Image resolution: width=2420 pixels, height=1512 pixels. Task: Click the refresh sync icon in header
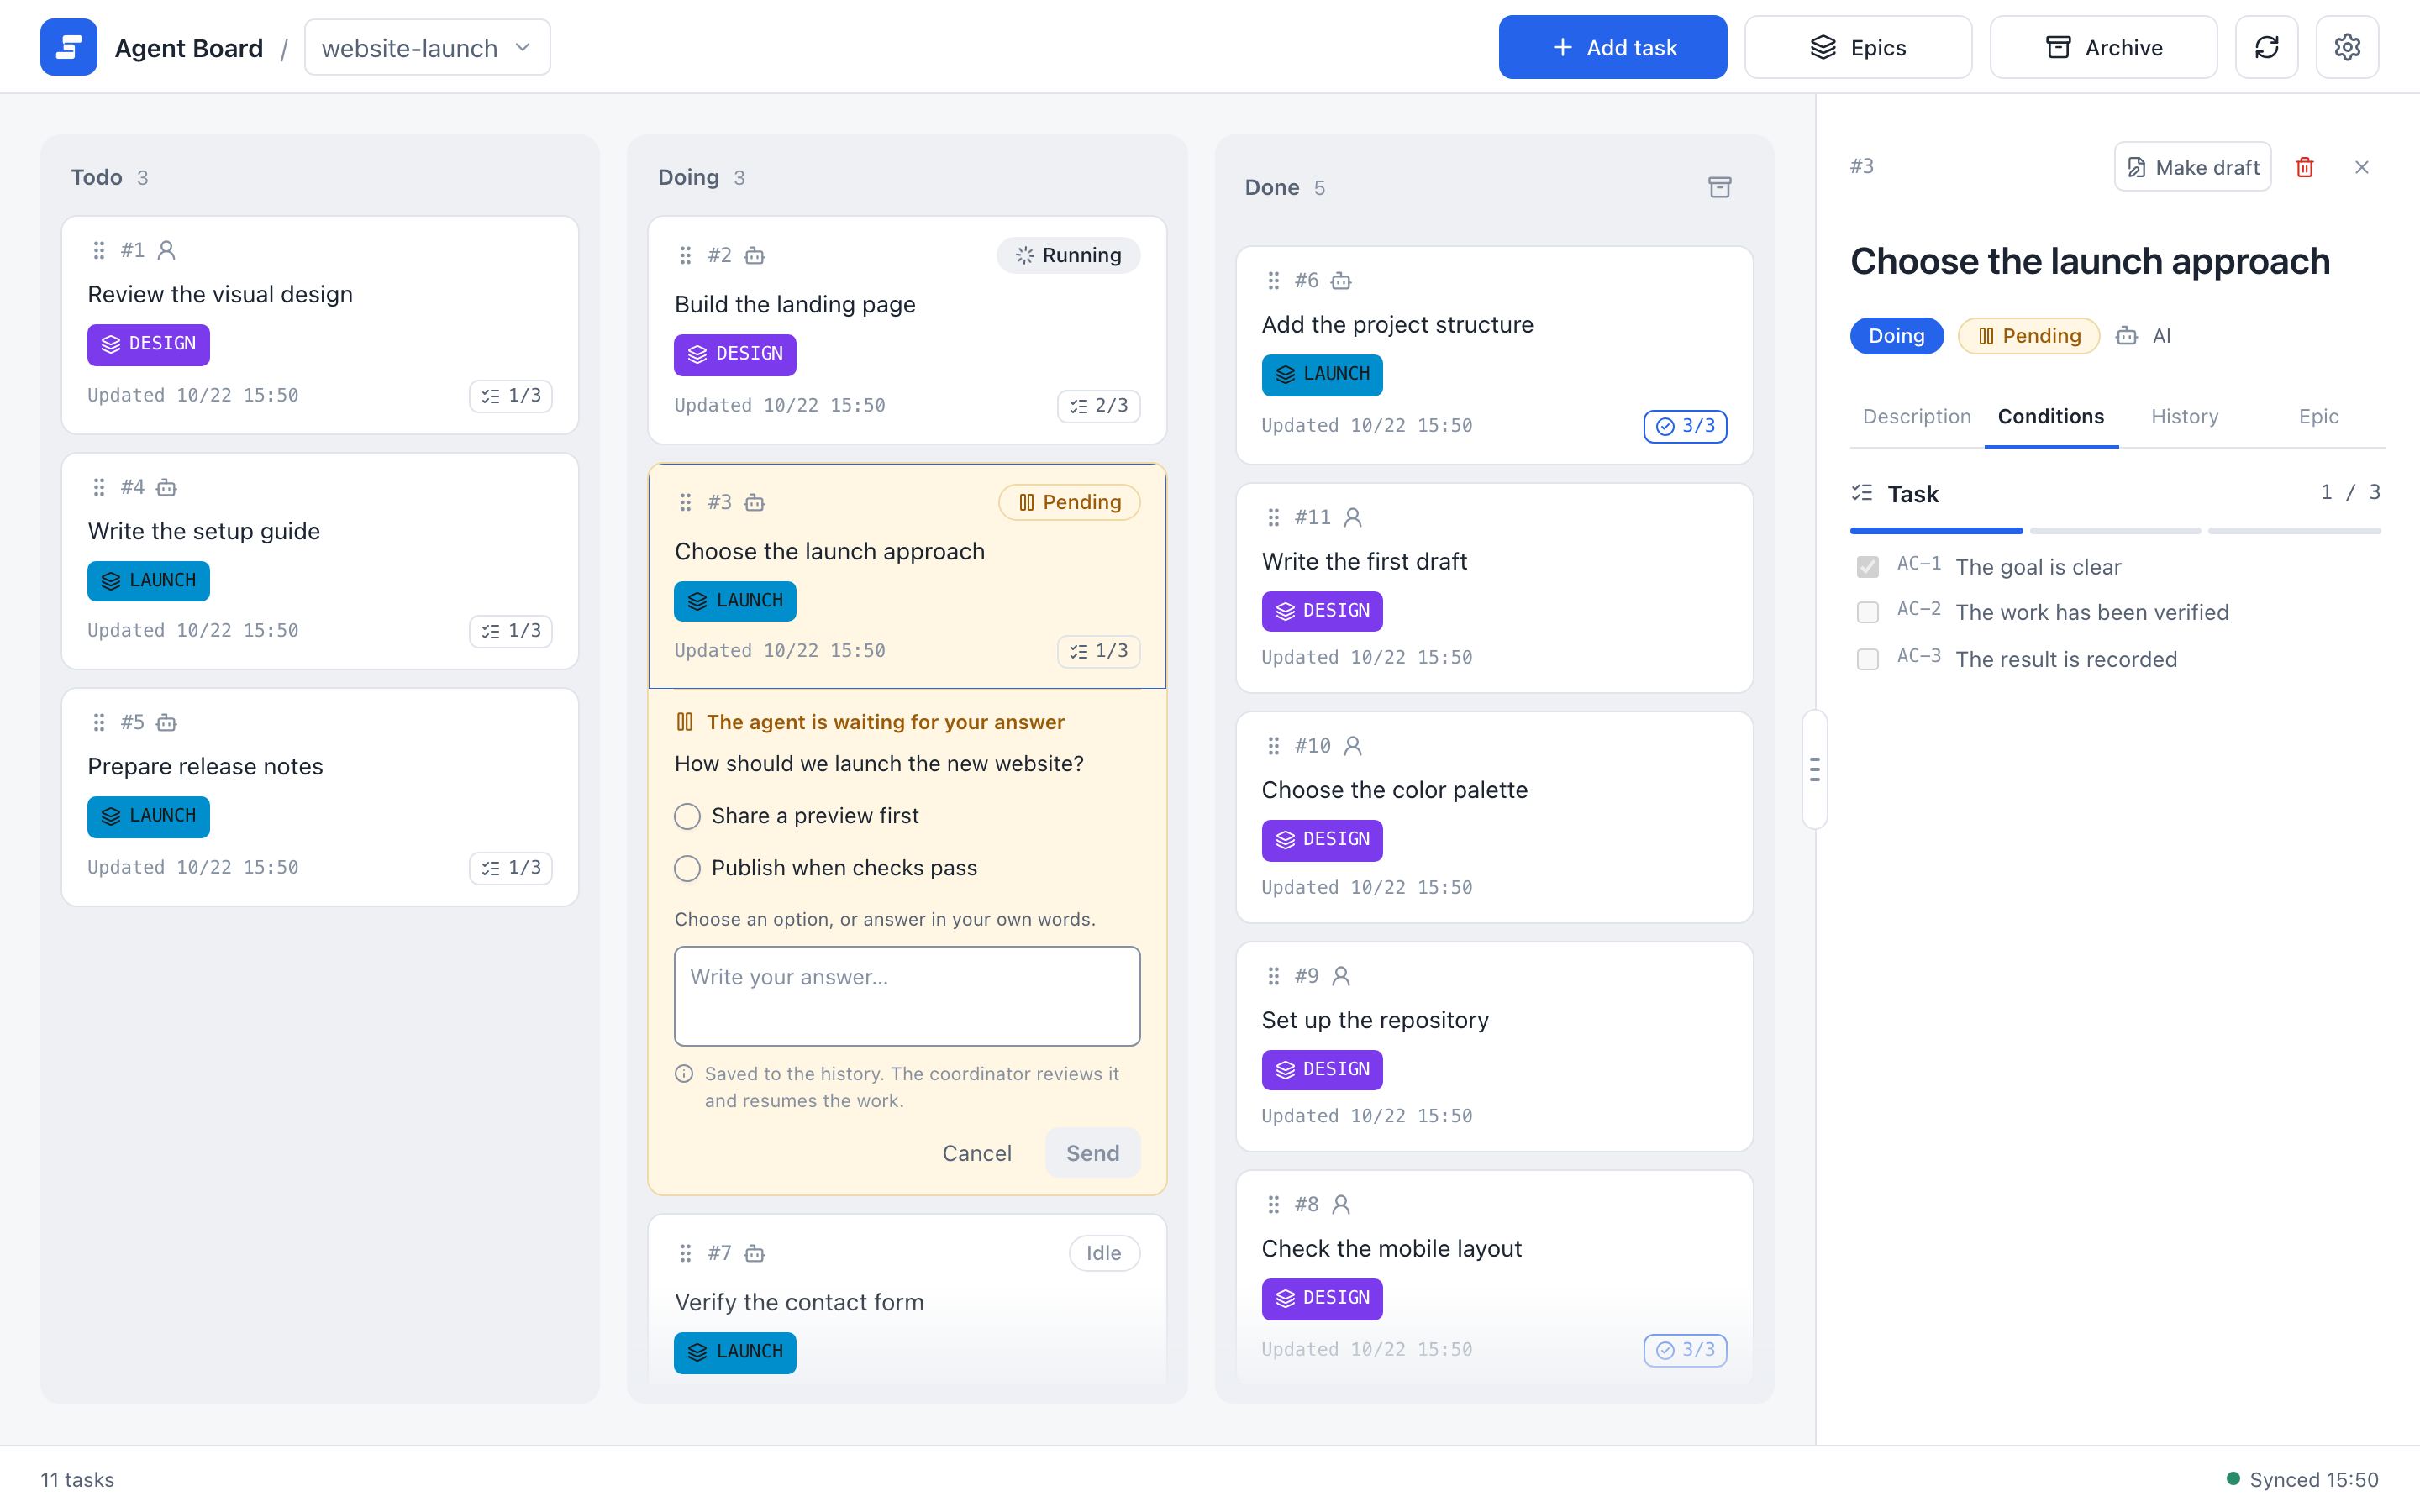(x=2266, y=47)
